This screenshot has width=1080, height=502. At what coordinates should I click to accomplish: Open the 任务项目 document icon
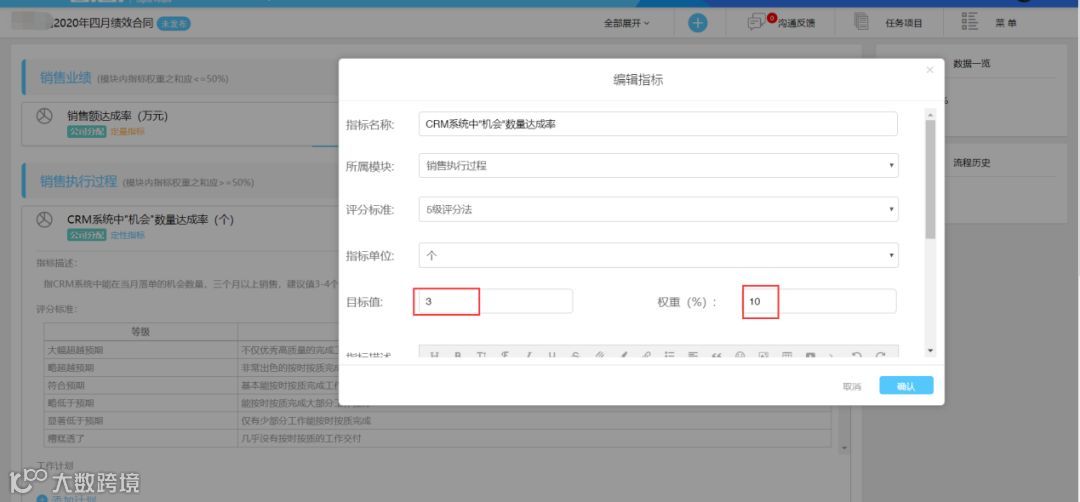point(861,22)
